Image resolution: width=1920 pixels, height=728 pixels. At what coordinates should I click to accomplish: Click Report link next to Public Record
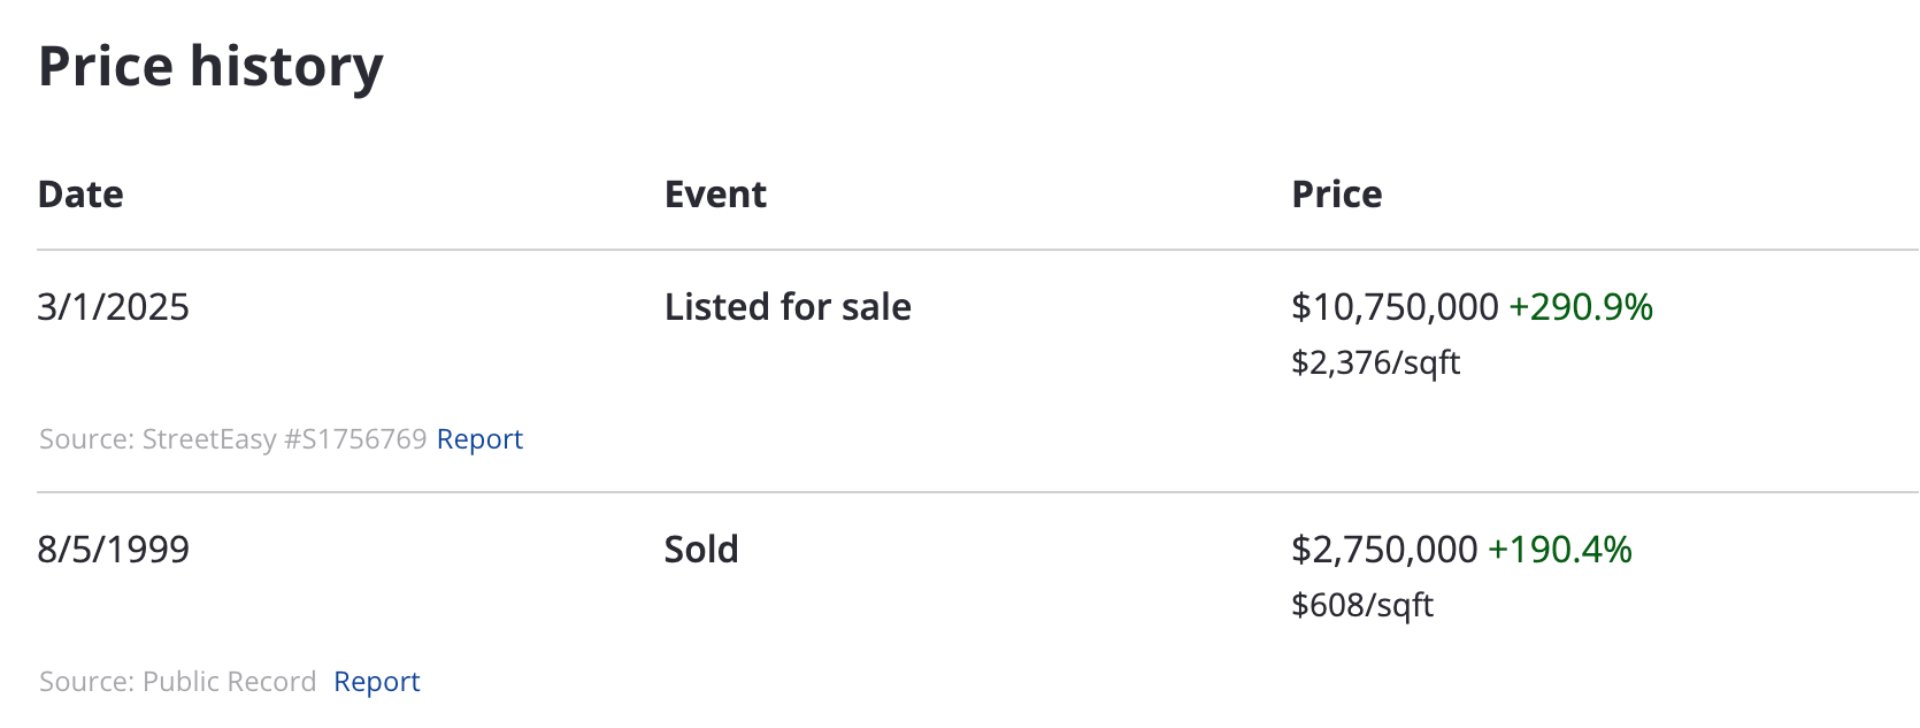(x=377, y=681)
